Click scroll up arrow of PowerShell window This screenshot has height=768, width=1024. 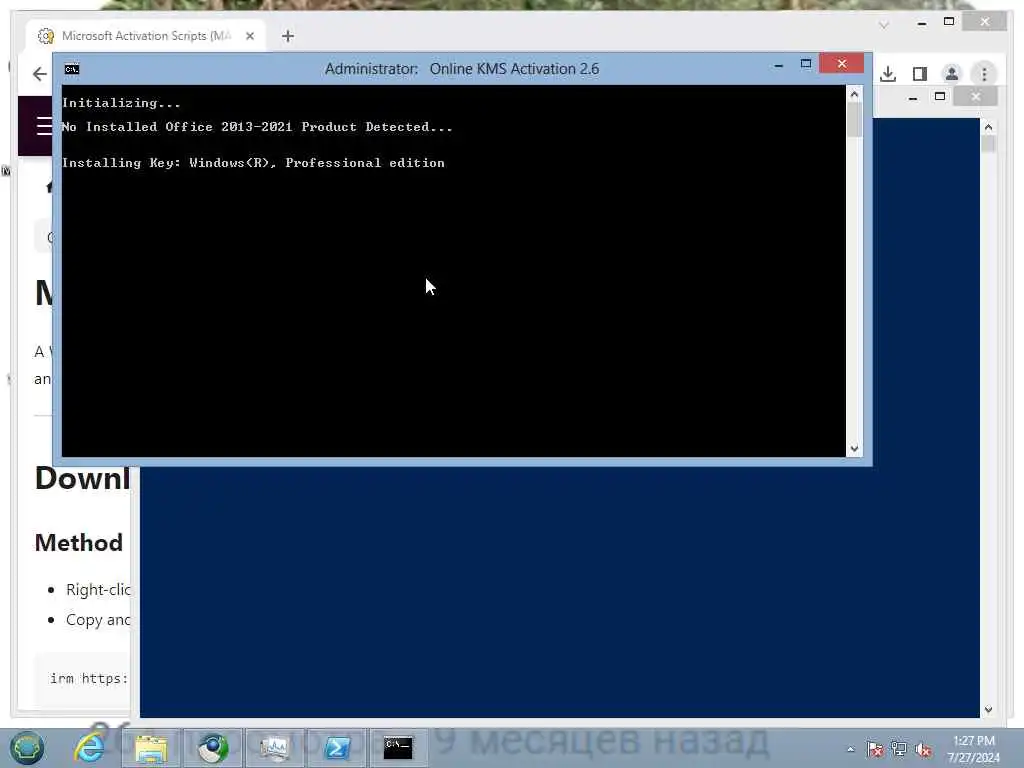click(x=988, y=127)
